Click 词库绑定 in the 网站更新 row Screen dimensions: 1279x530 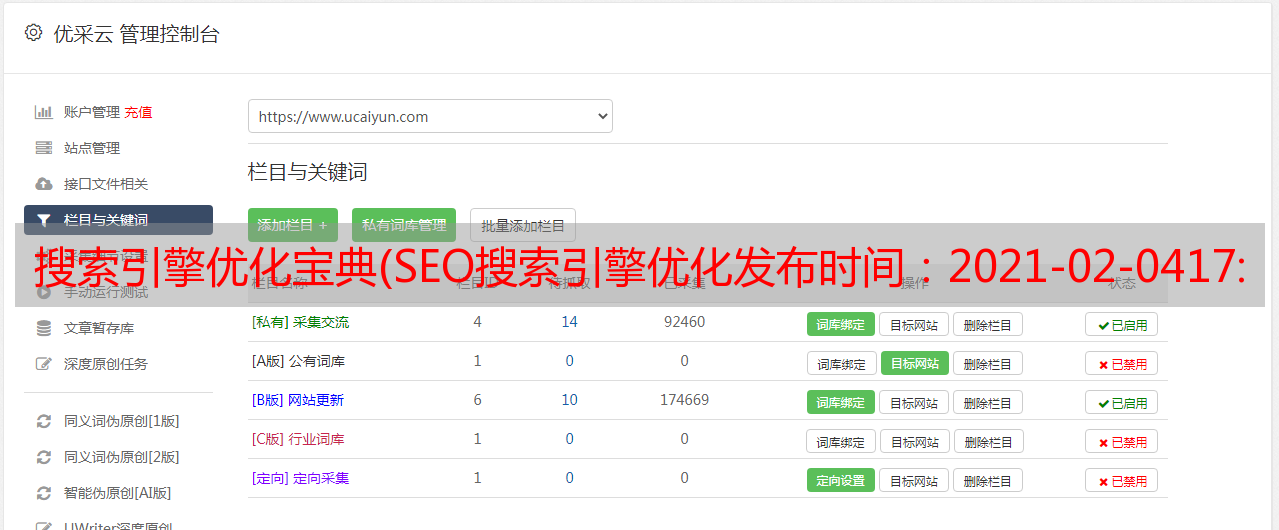pyautogui.click(x=841, y=402)
